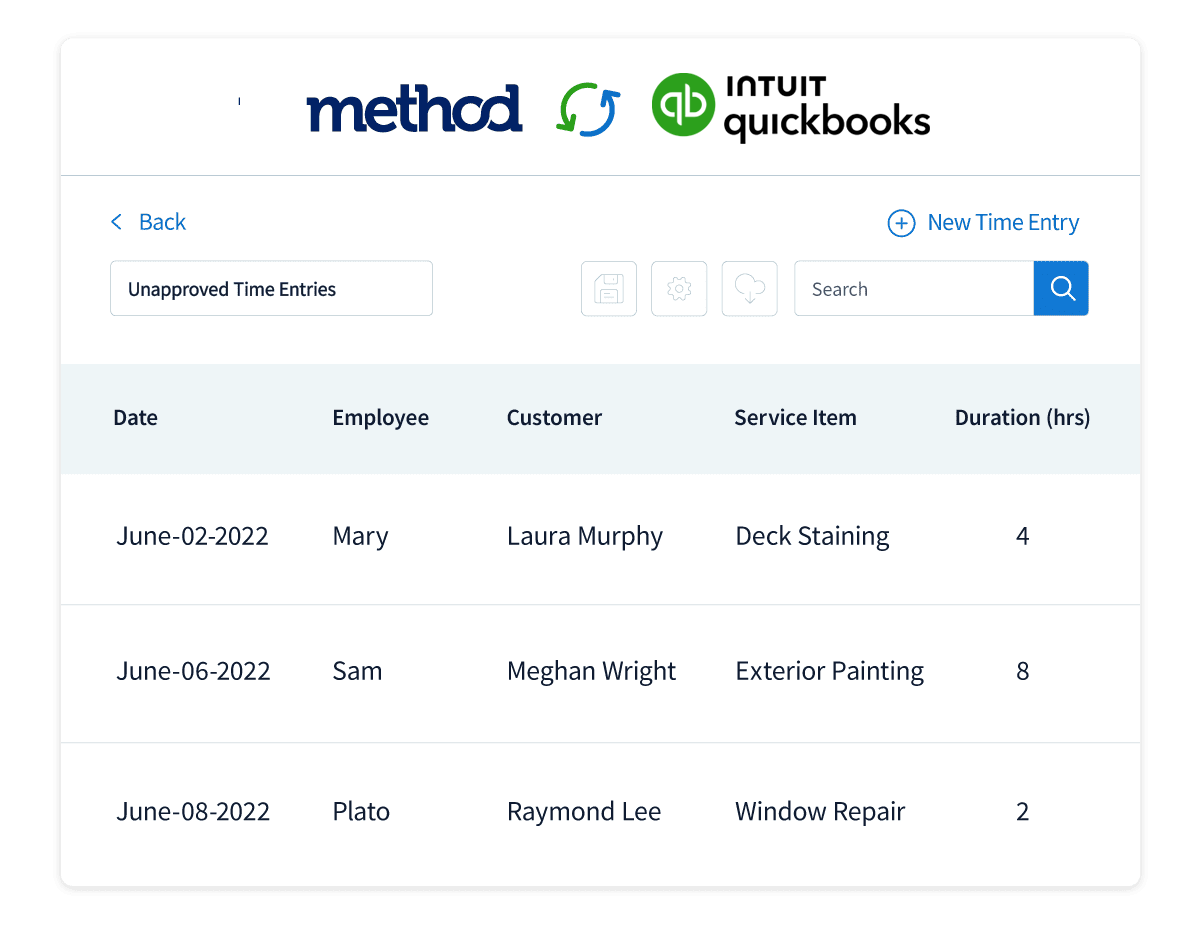Sort by the Customer column header
The height and width of the screenshot is (946, 1200).
click(x=554, y=418)
